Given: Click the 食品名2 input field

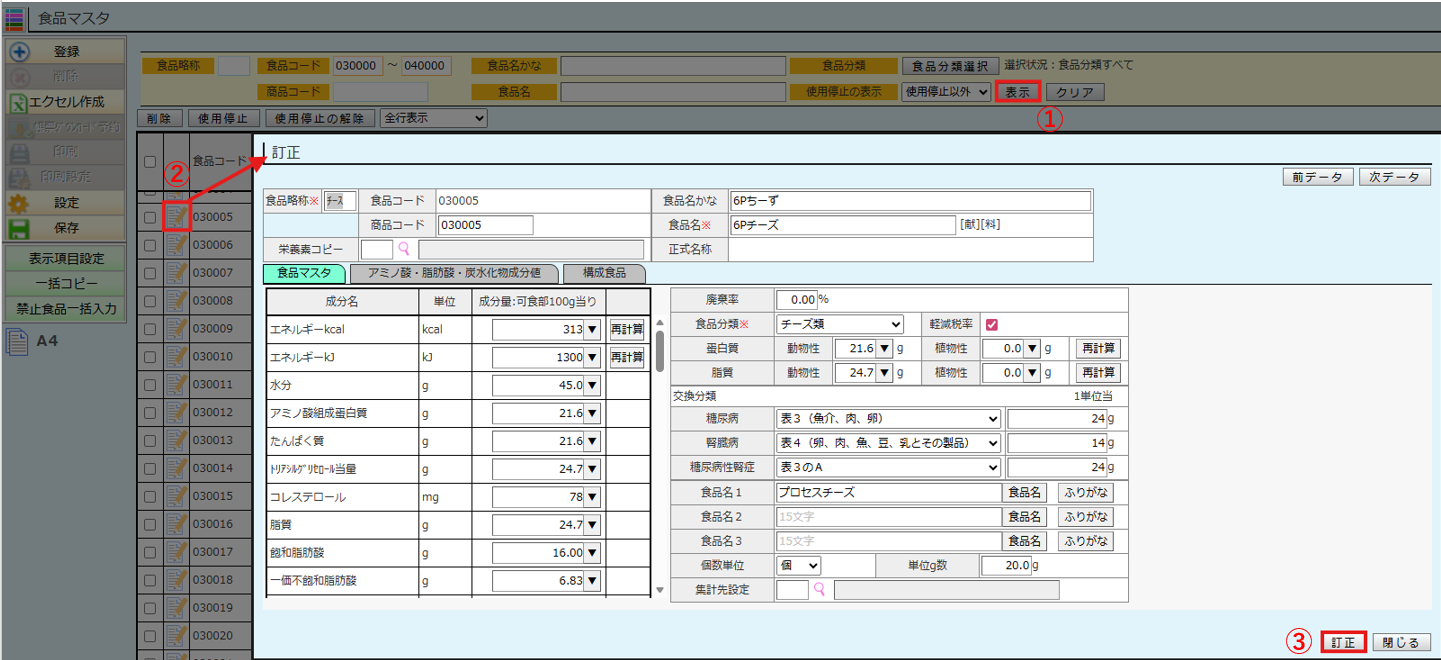Looking at the screenshot, I should 888,516.
